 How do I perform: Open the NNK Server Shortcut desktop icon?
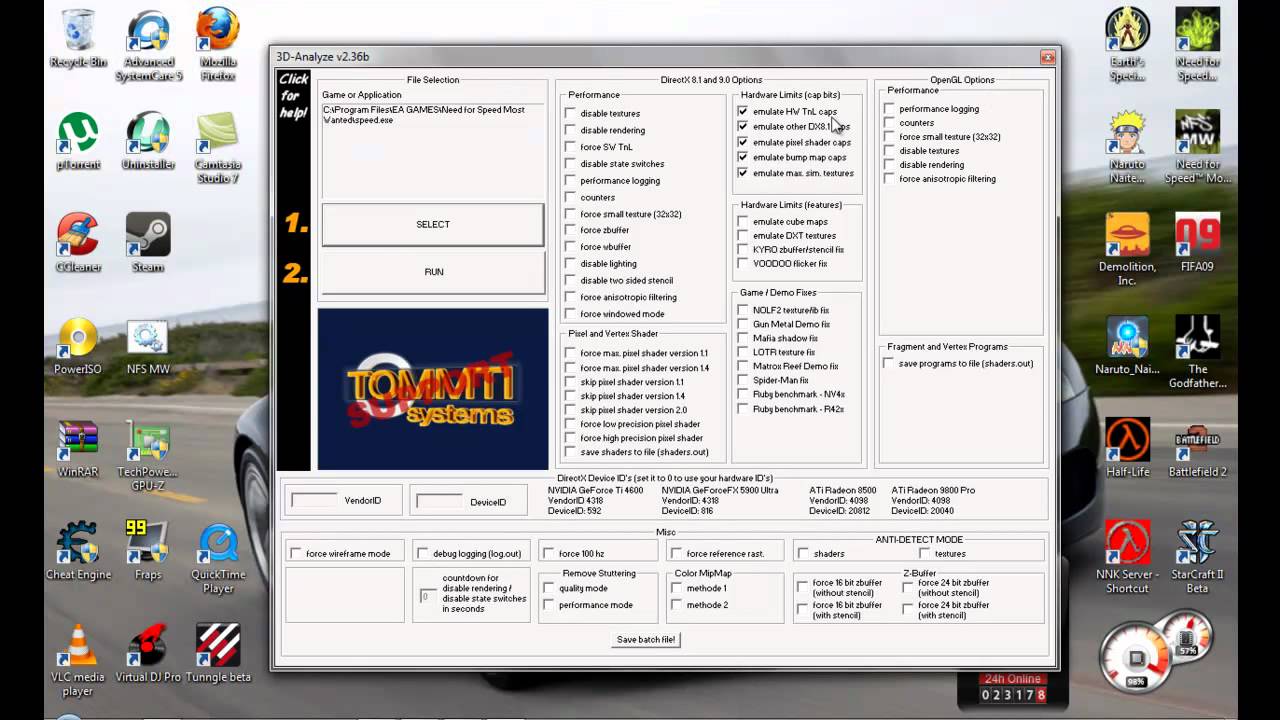pyautogui.click(x=1127, y=558)
